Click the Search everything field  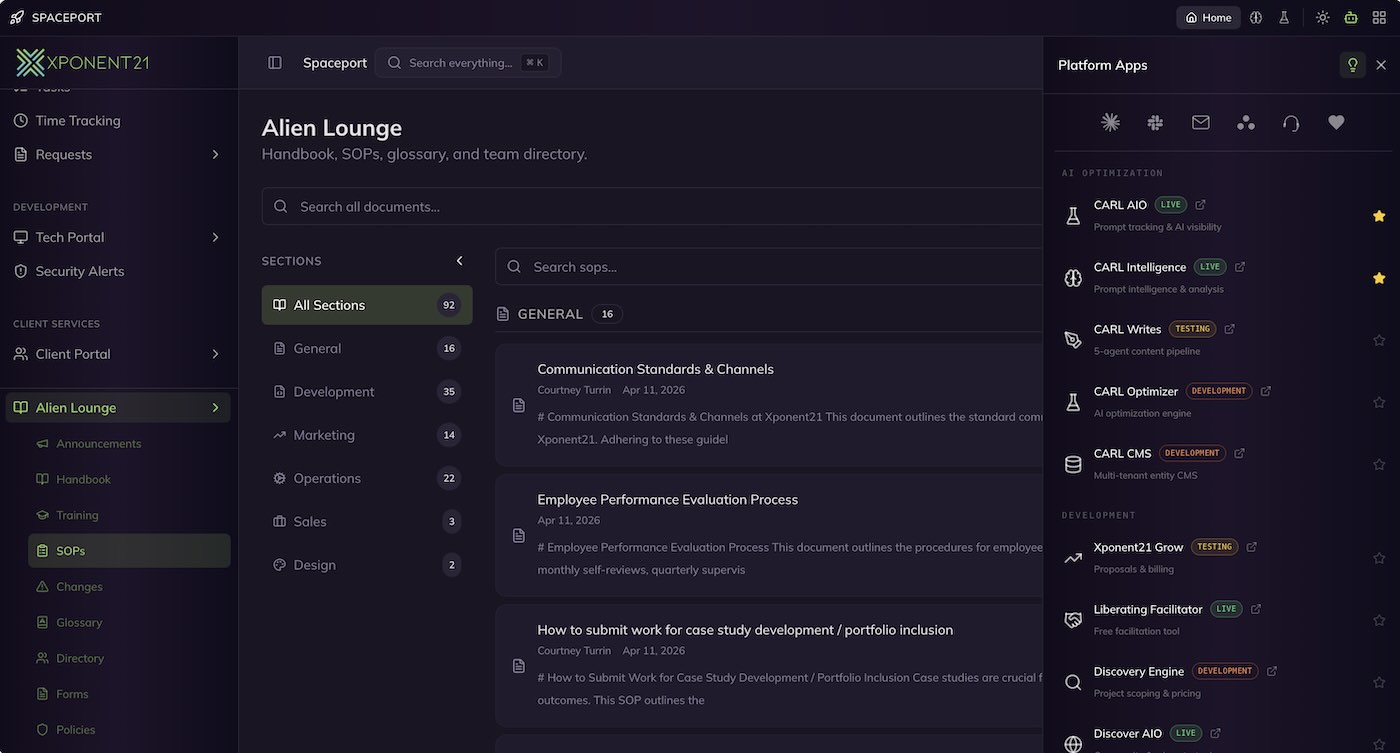point(468,63)
